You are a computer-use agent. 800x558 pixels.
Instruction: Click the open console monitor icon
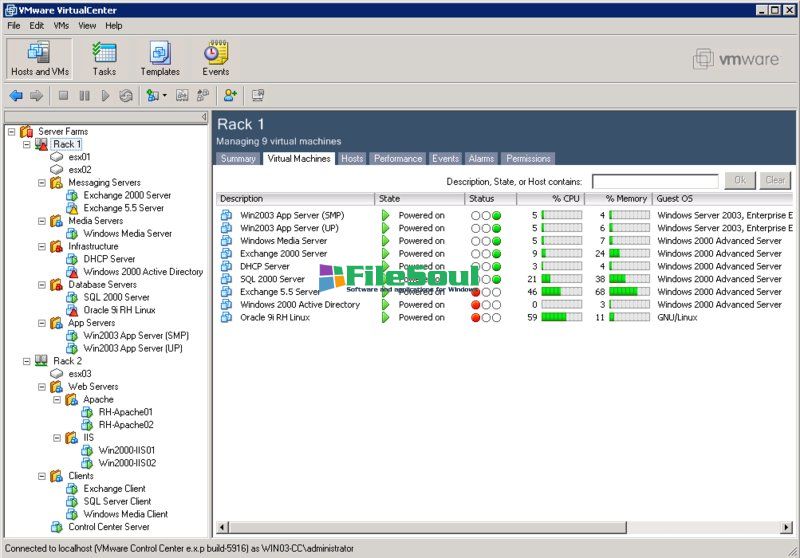[x=258, y=96]
